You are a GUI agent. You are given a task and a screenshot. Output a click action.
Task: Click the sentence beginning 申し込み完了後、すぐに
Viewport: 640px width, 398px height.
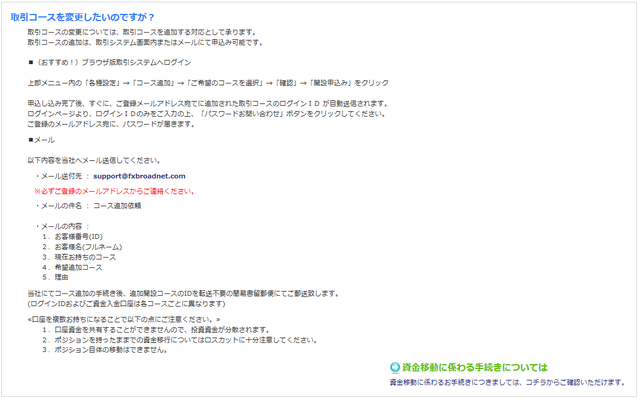[x=208, y=104]
